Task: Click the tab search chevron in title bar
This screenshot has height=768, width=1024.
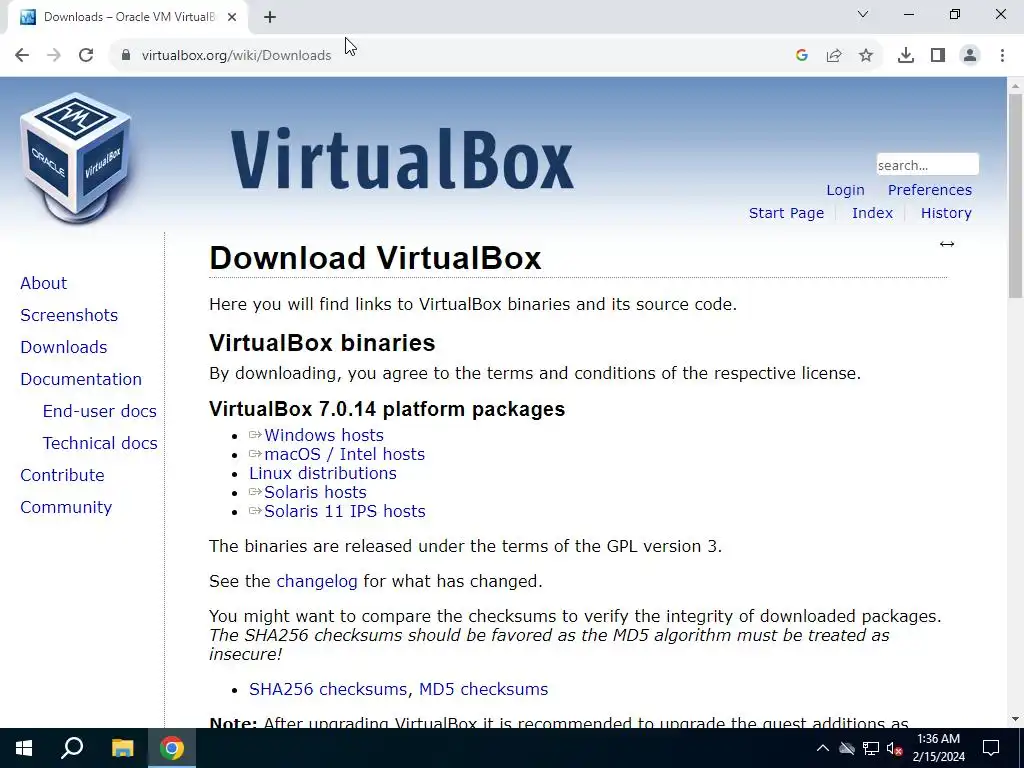Action: pos(863,14)
